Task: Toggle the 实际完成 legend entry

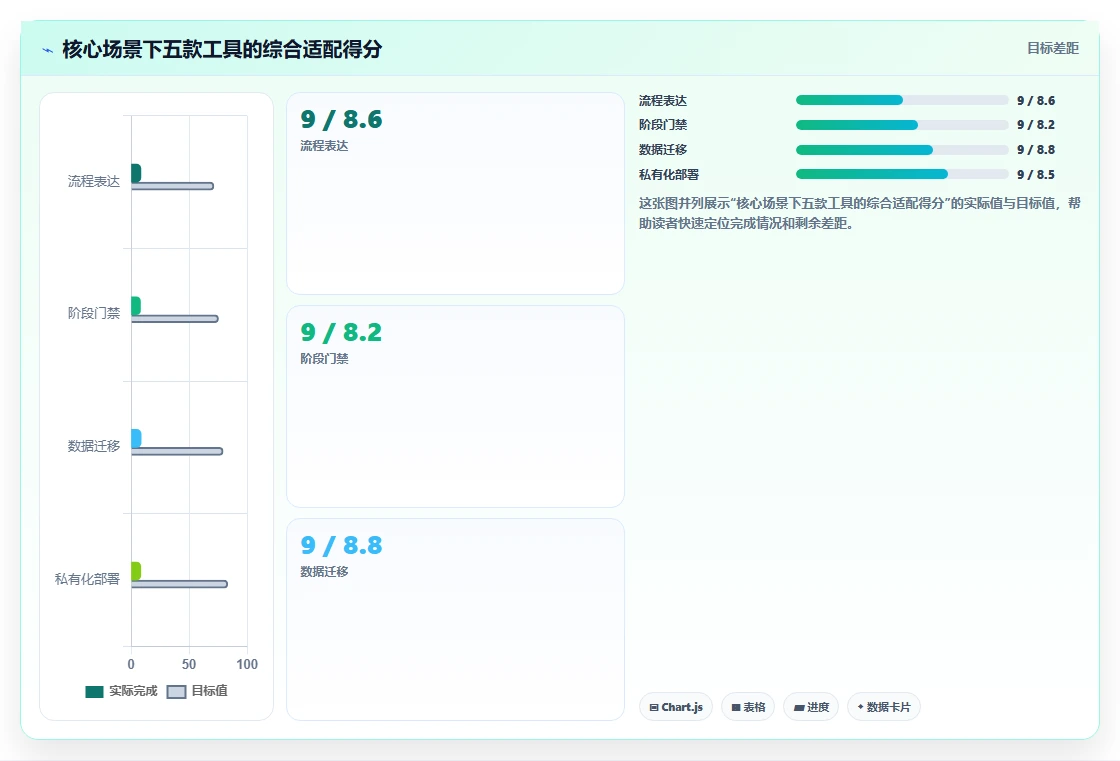Action: tap(121, 691)
